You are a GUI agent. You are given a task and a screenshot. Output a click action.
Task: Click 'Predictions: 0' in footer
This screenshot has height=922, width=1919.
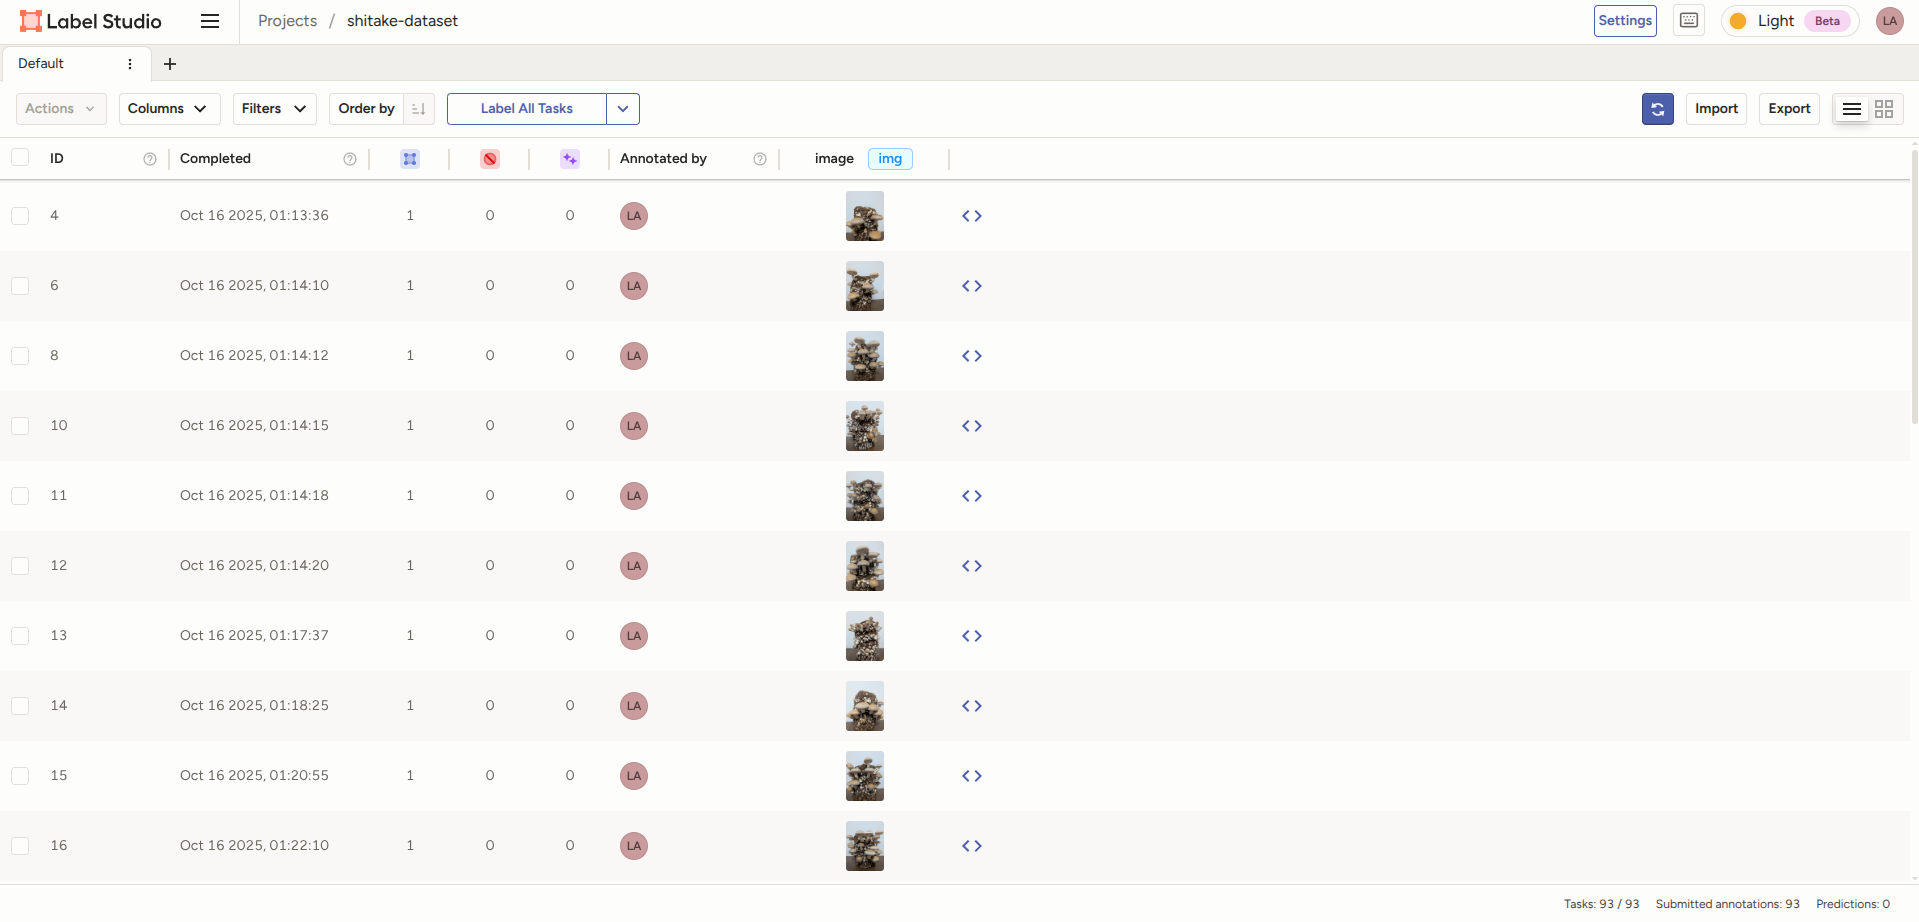(x=1853, y=904)
